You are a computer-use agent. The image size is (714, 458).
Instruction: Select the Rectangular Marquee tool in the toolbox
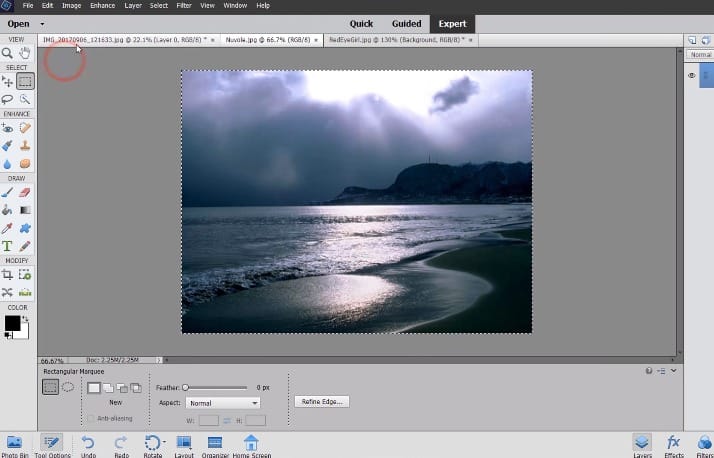(x=25, y=81)
